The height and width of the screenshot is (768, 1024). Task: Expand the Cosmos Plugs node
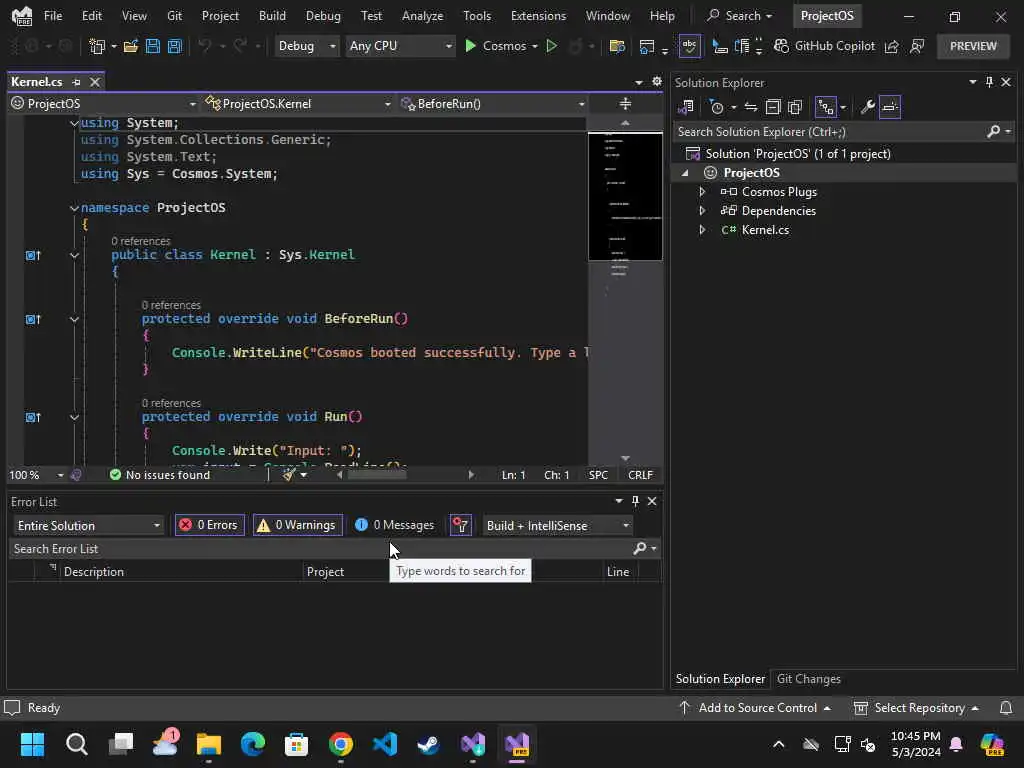(703, 192)
